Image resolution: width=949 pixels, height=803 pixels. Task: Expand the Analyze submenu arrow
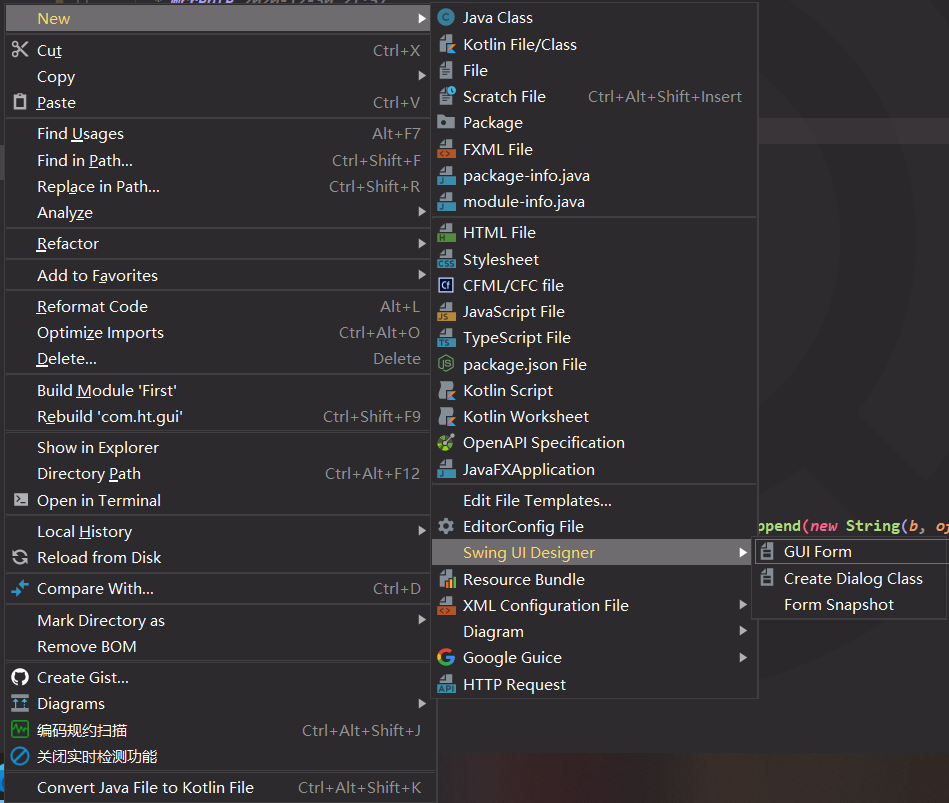422,212
